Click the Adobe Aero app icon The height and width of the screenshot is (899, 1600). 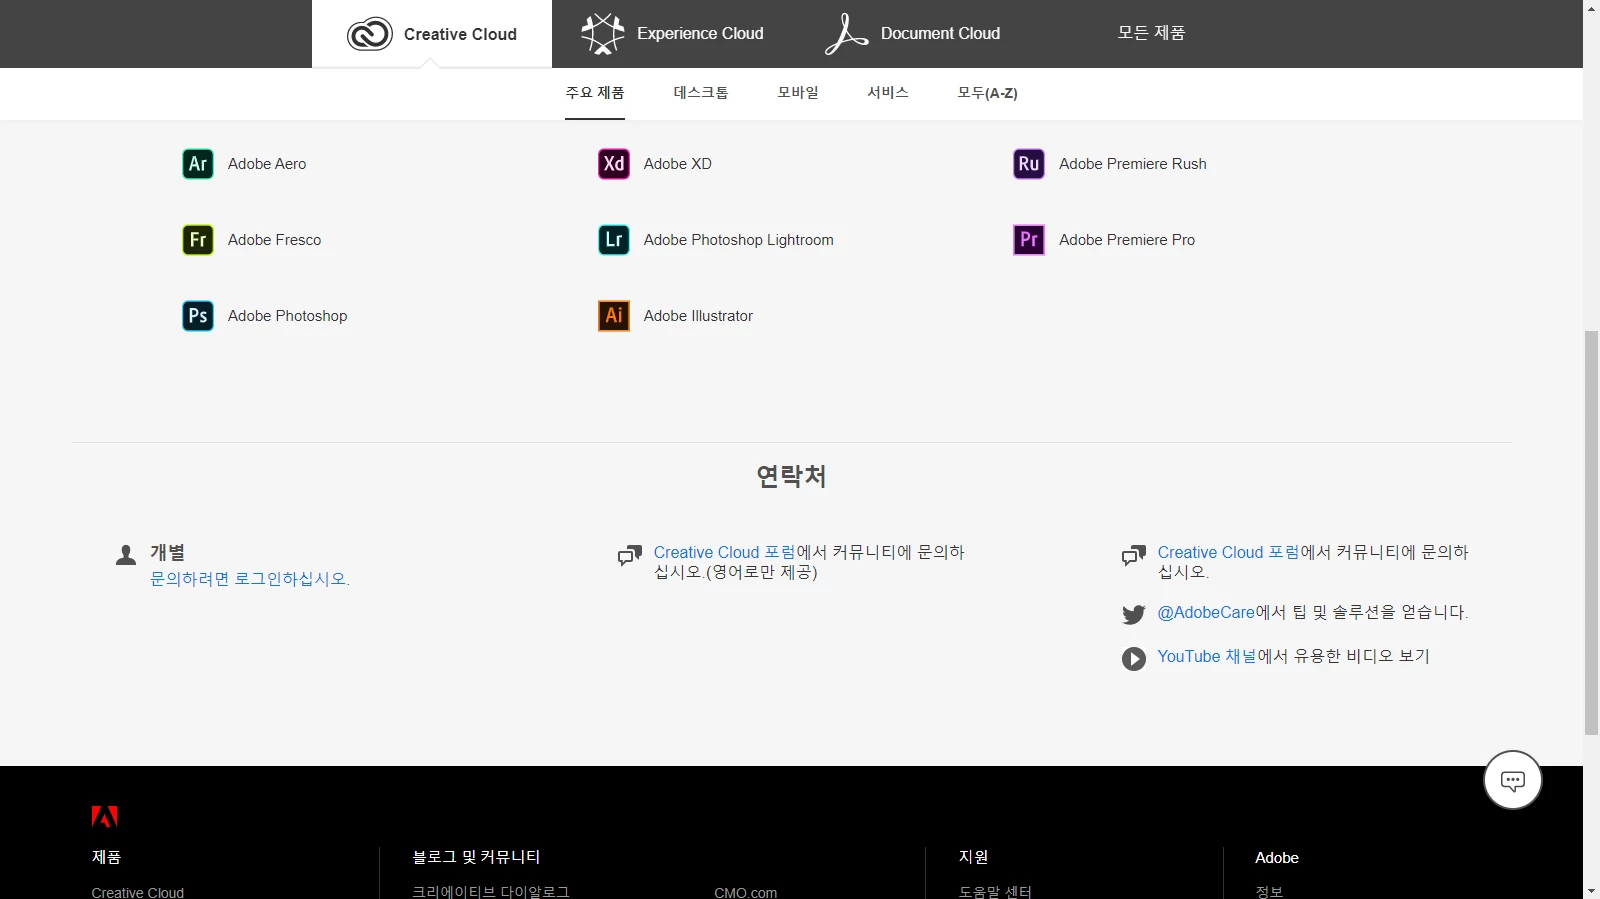[x=198, y=164]
